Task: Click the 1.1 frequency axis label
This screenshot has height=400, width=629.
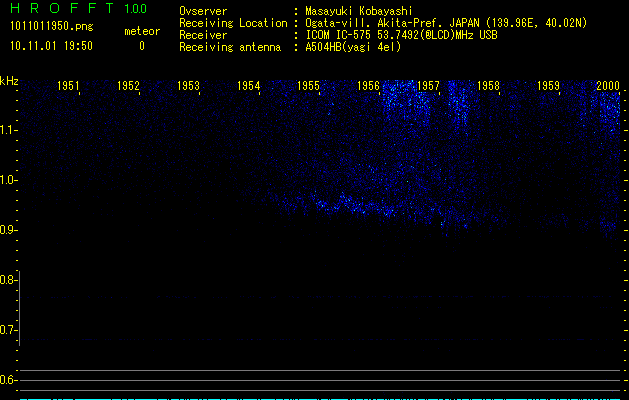Action: pos(7,130)
